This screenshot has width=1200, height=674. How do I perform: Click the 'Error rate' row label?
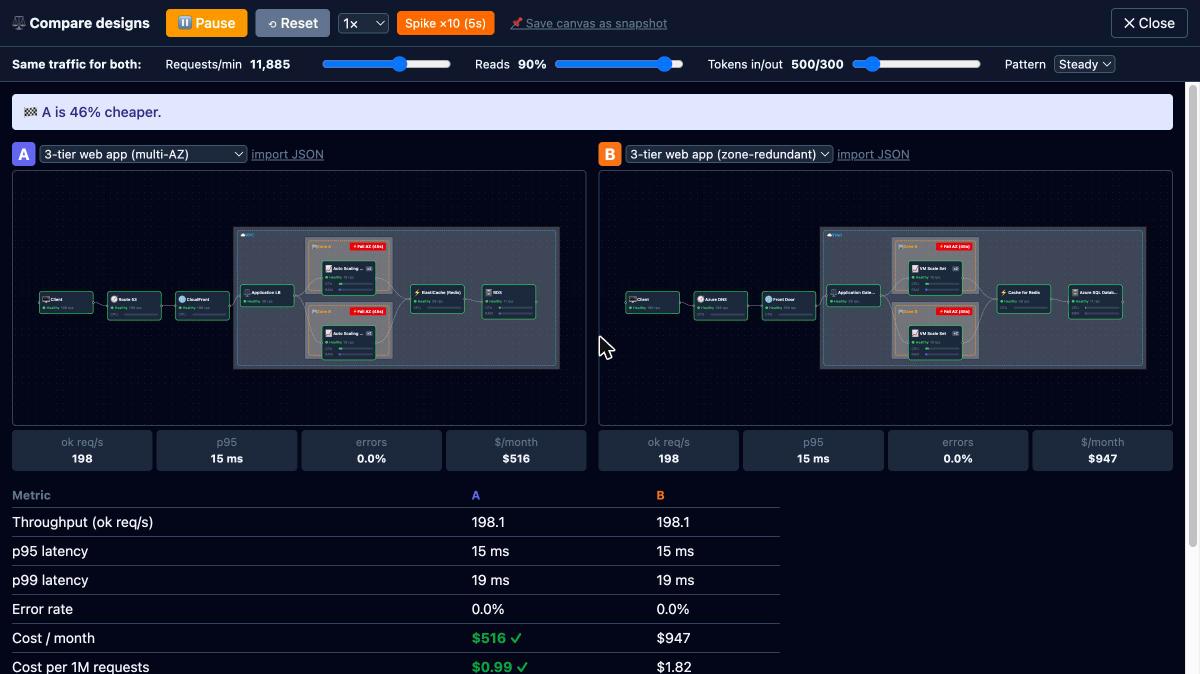(42, 609)
